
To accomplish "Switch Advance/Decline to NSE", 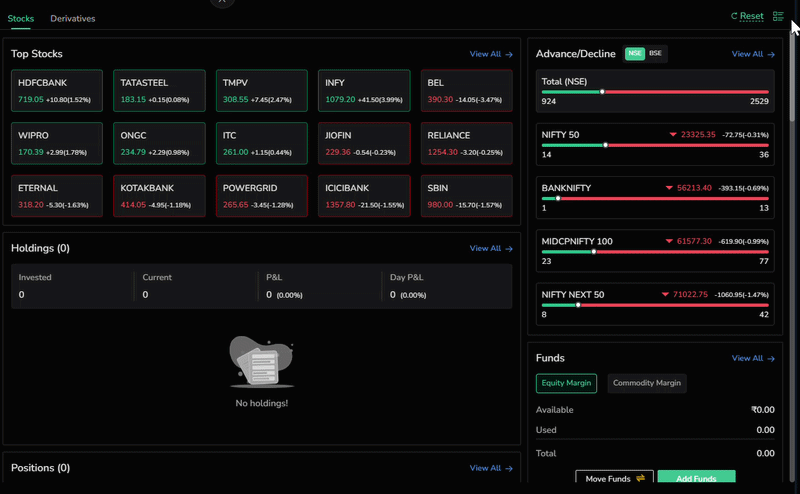I will click(x=635, y=54).
